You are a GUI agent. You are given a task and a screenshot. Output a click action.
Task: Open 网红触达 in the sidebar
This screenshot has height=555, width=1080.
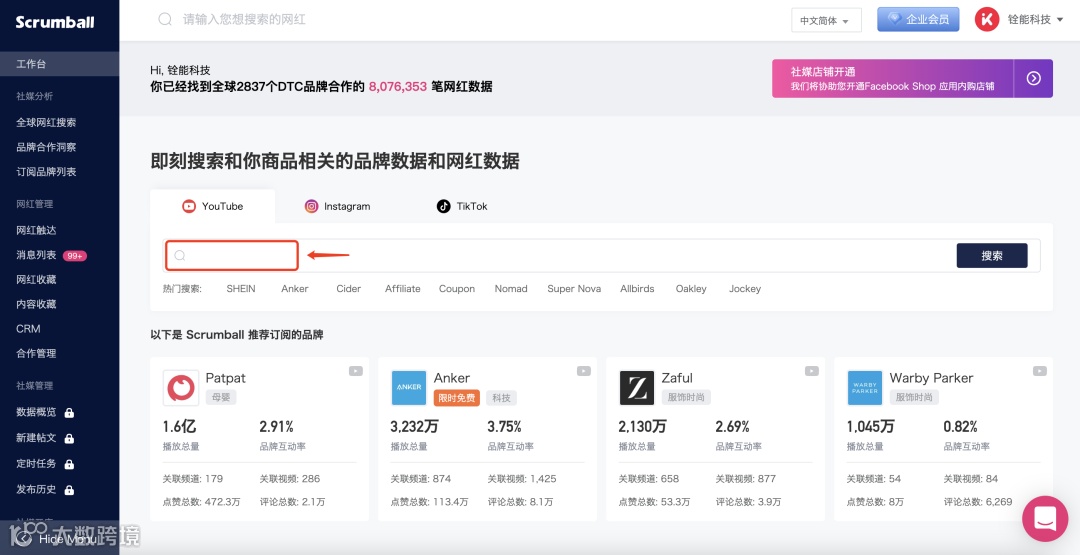(37, 230)
